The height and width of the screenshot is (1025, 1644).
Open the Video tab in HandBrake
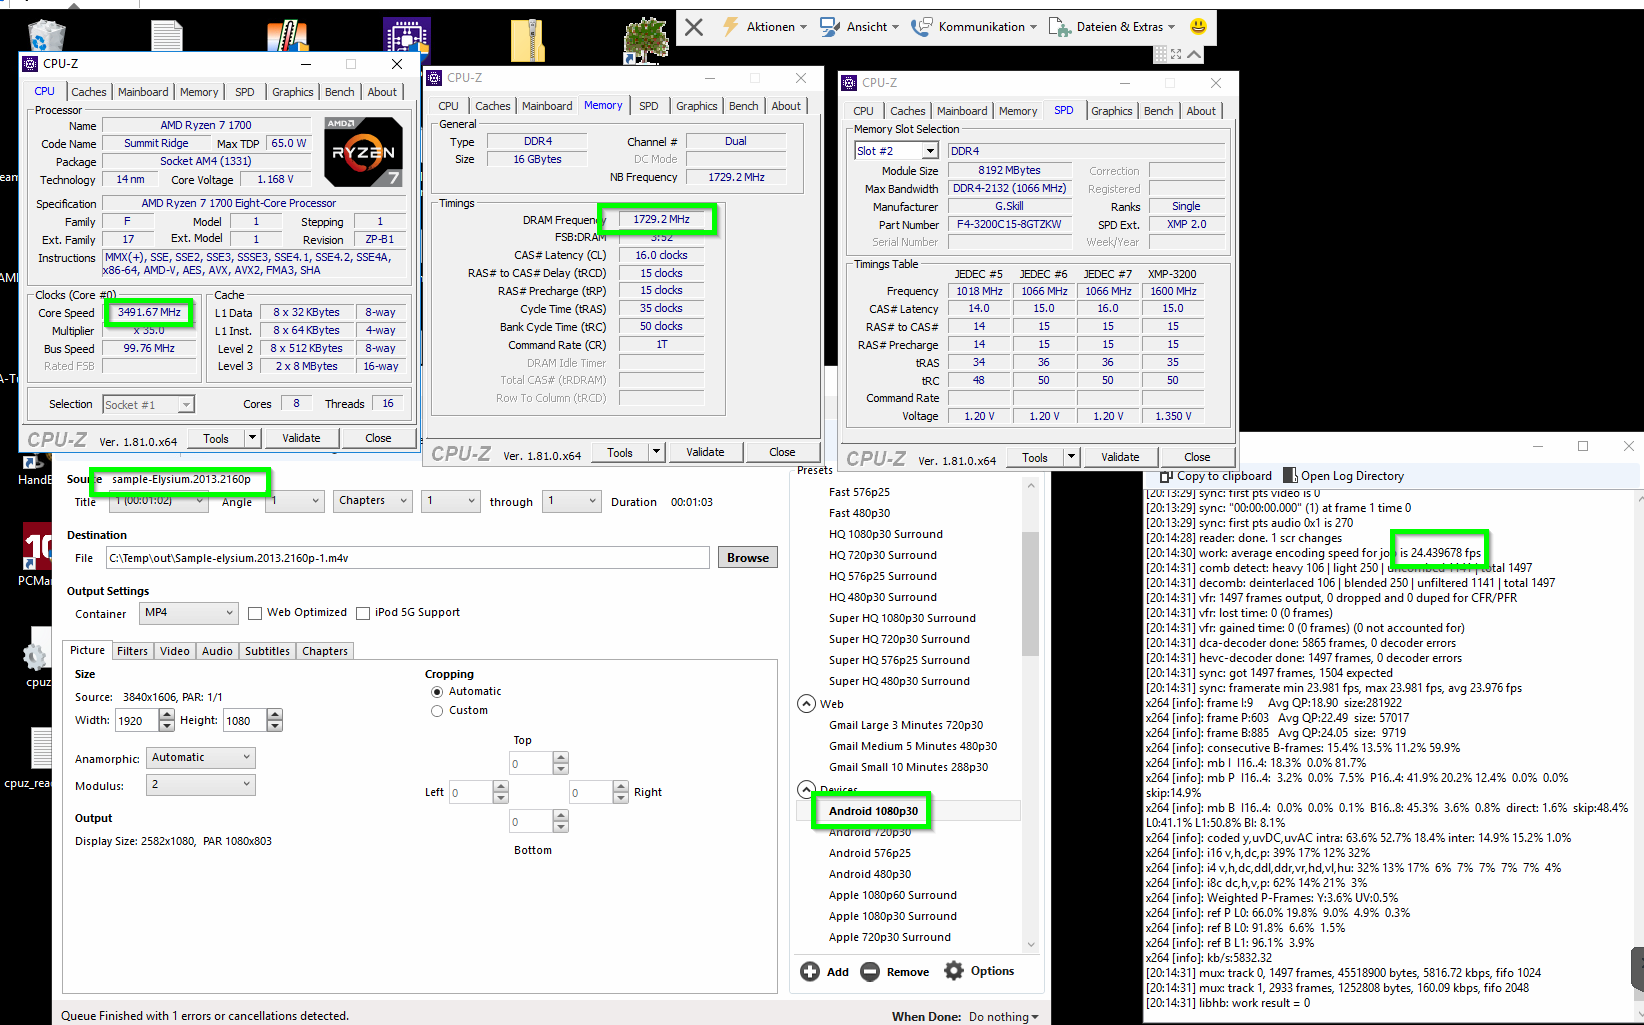175,651
